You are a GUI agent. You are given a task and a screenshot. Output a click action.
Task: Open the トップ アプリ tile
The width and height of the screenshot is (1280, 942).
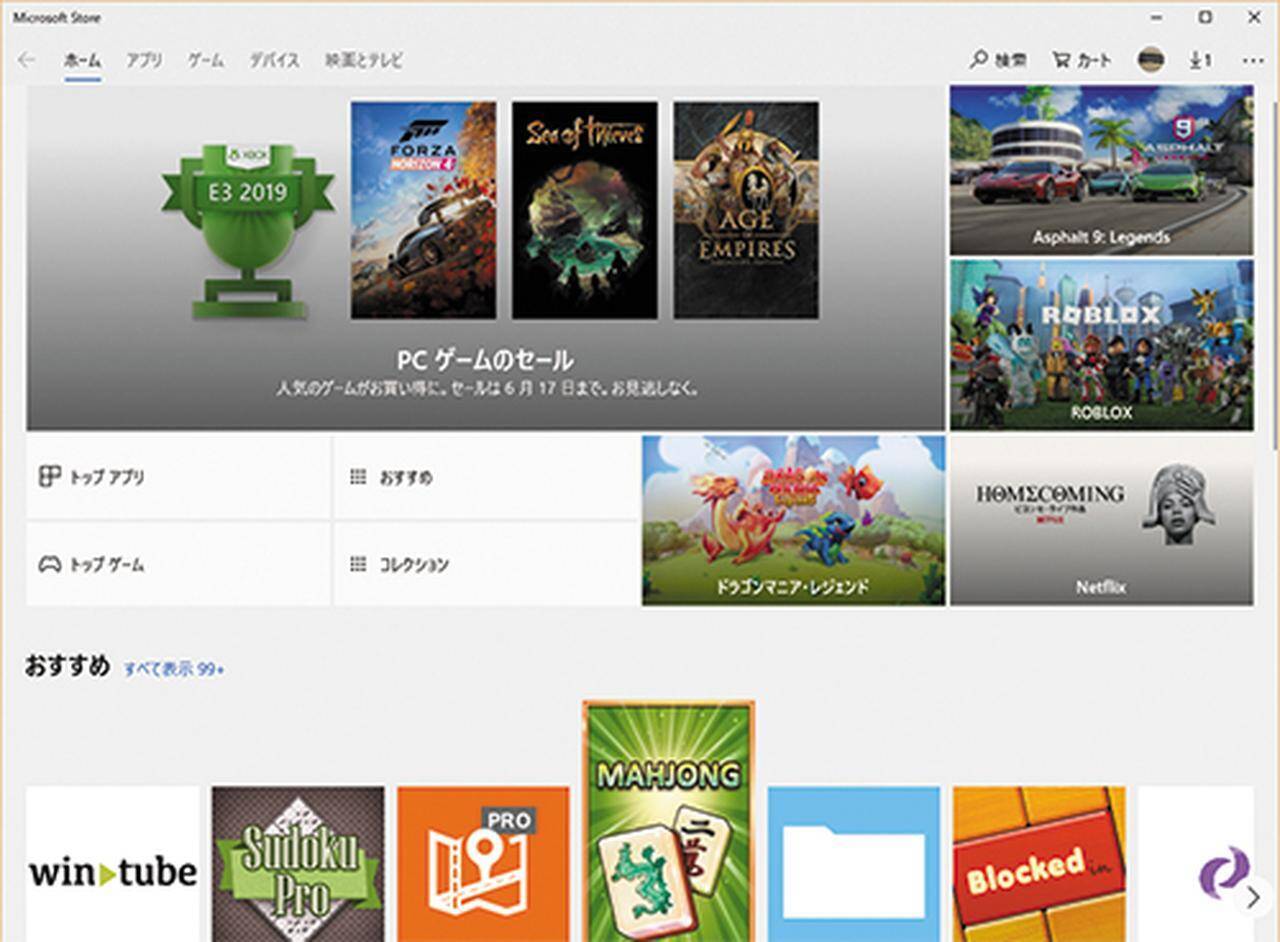178,477
